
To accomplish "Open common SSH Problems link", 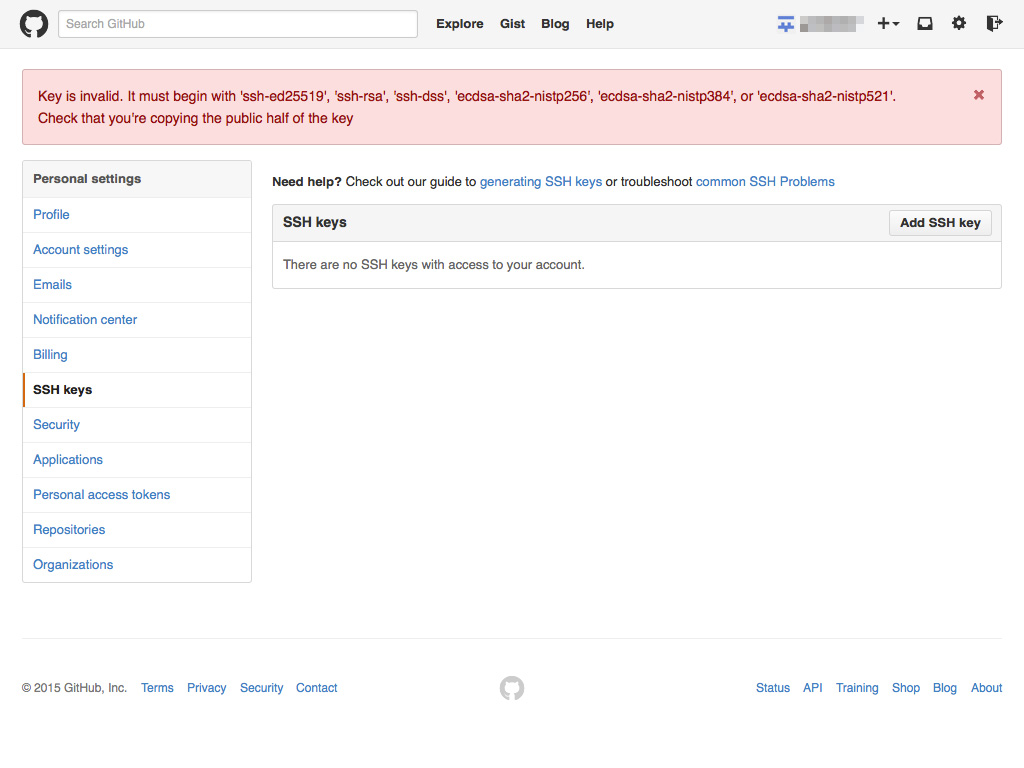I will (x=765, y=182).
